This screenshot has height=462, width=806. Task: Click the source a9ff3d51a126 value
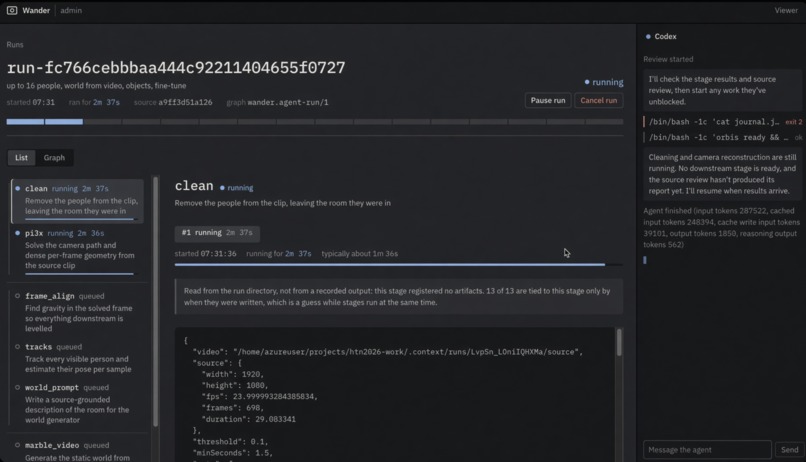[x=185, y=102]
